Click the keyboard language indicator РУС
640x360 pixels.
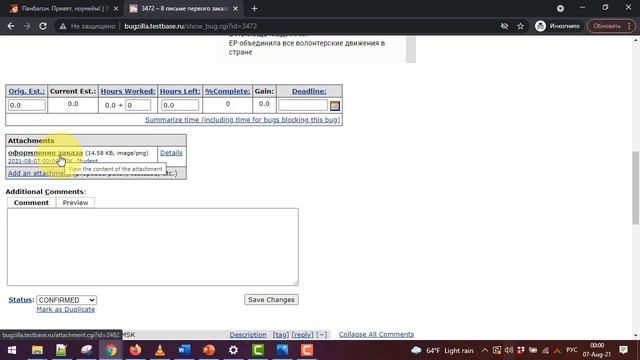(x=572, y=350)
